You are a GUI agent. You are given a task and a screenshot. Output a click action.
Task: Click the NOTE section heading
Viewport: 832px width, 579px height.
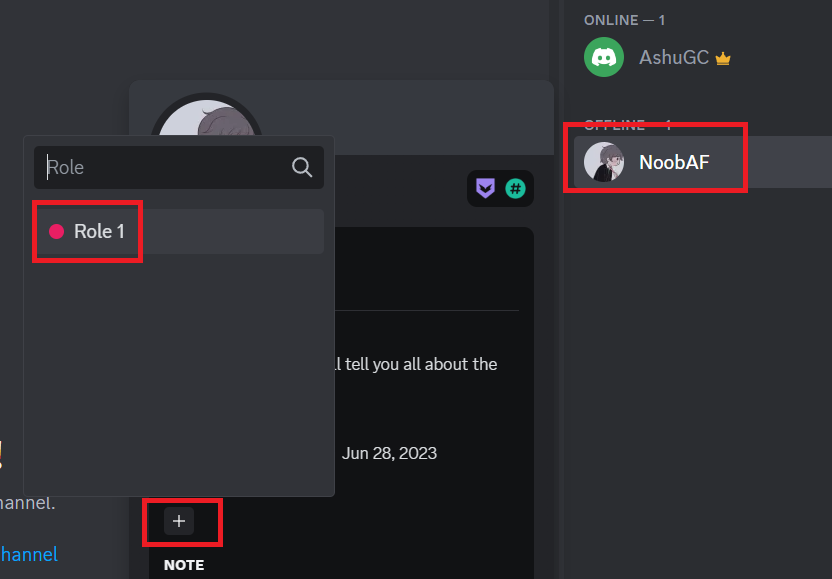tap(184, 565)
